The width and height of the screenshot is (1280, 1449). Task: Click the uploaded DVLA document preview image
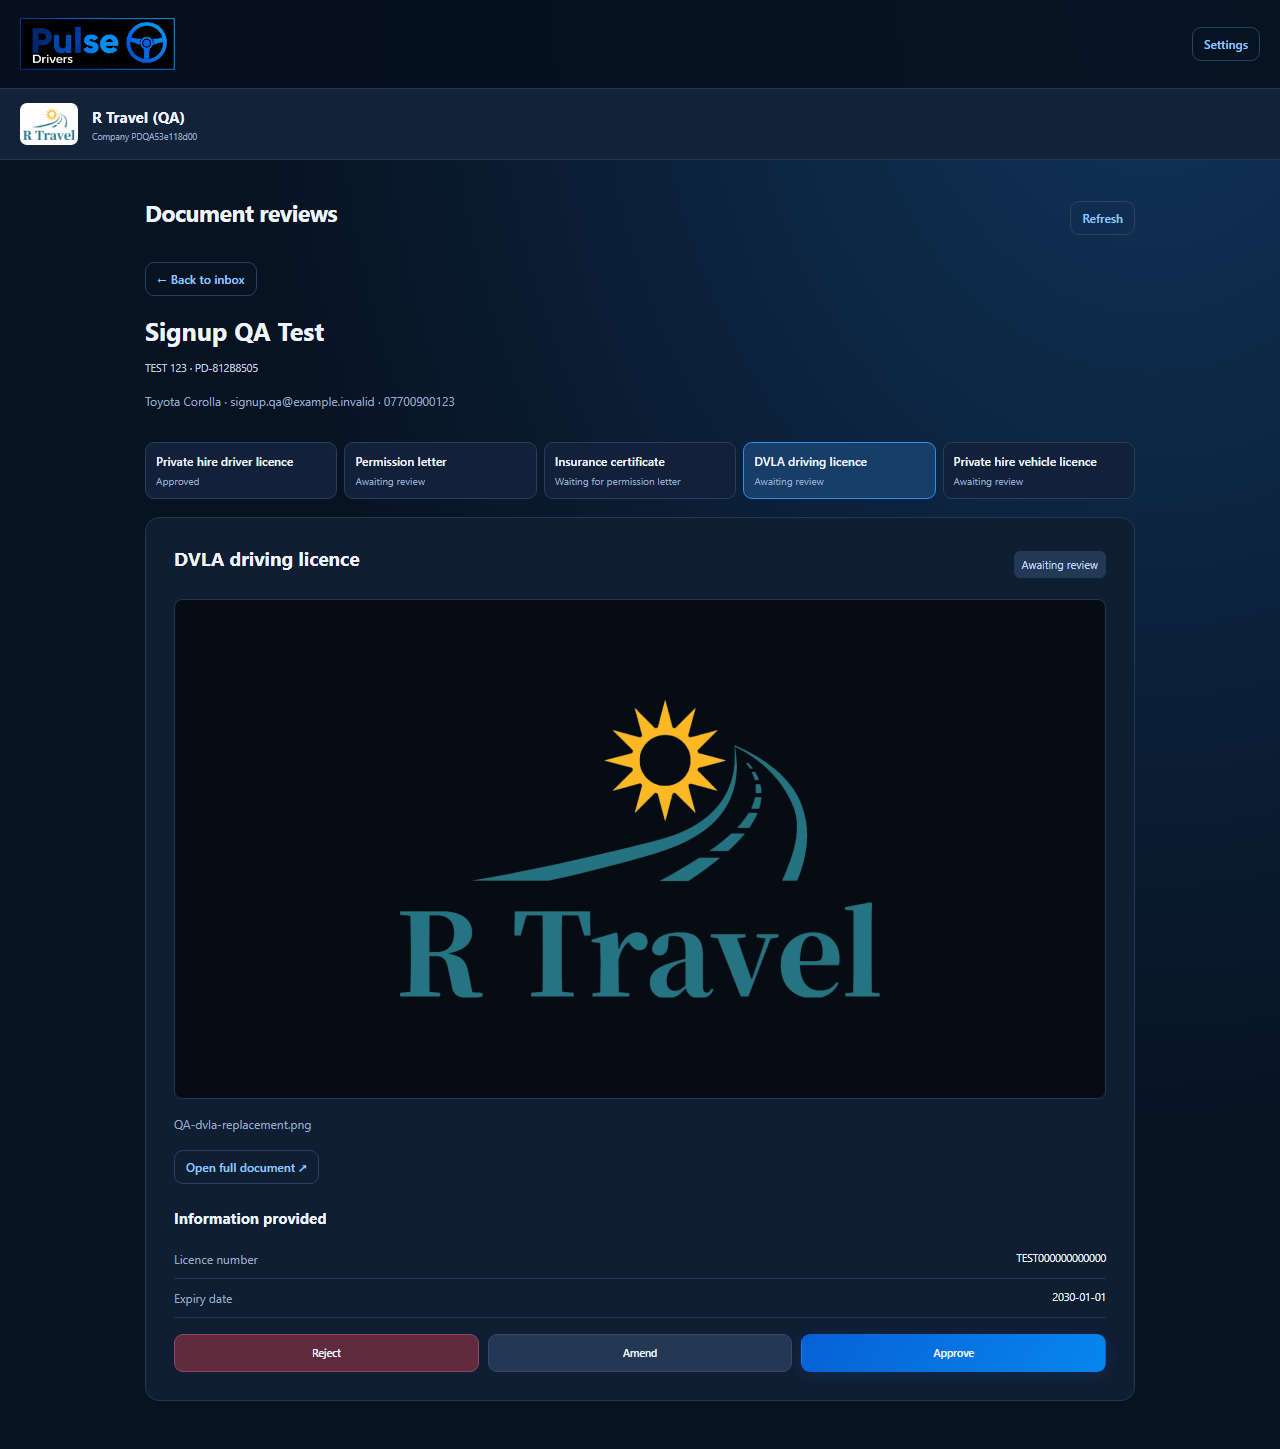(640, 849)
